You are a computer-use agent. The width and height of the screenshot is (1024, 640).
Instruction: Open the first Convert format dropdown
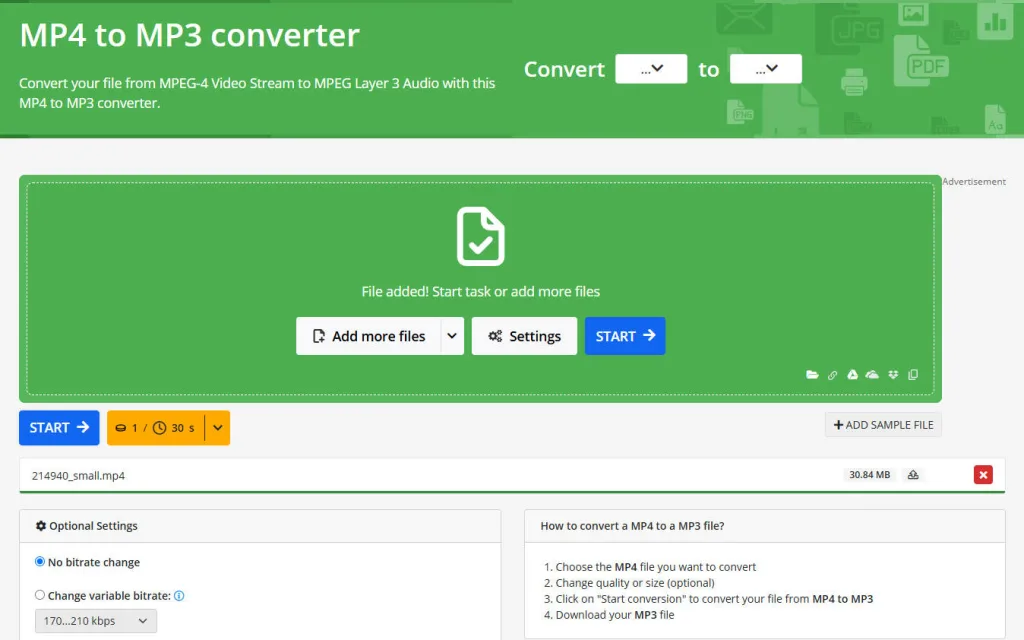[651, 68]
